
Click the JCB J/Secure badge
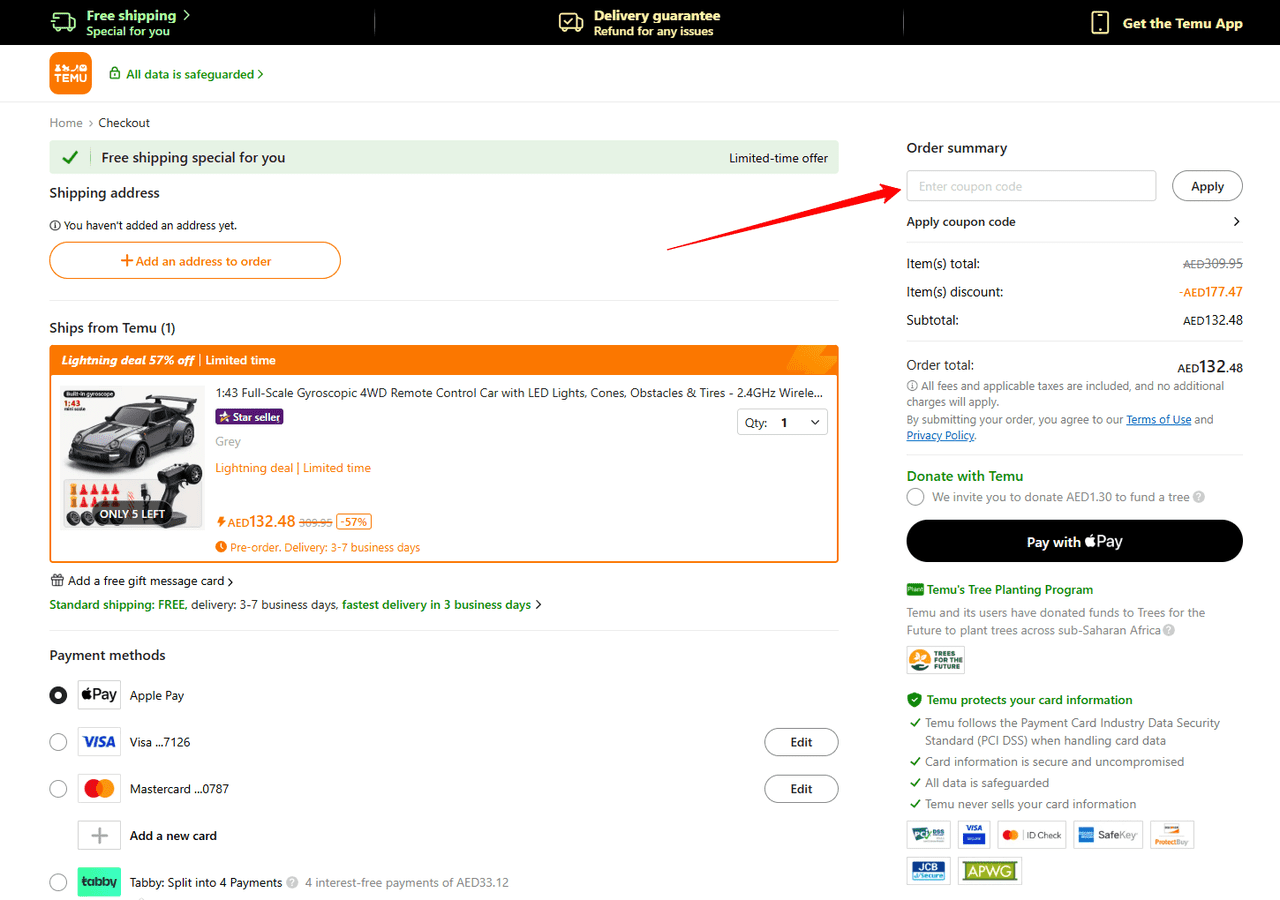point(929,871)
